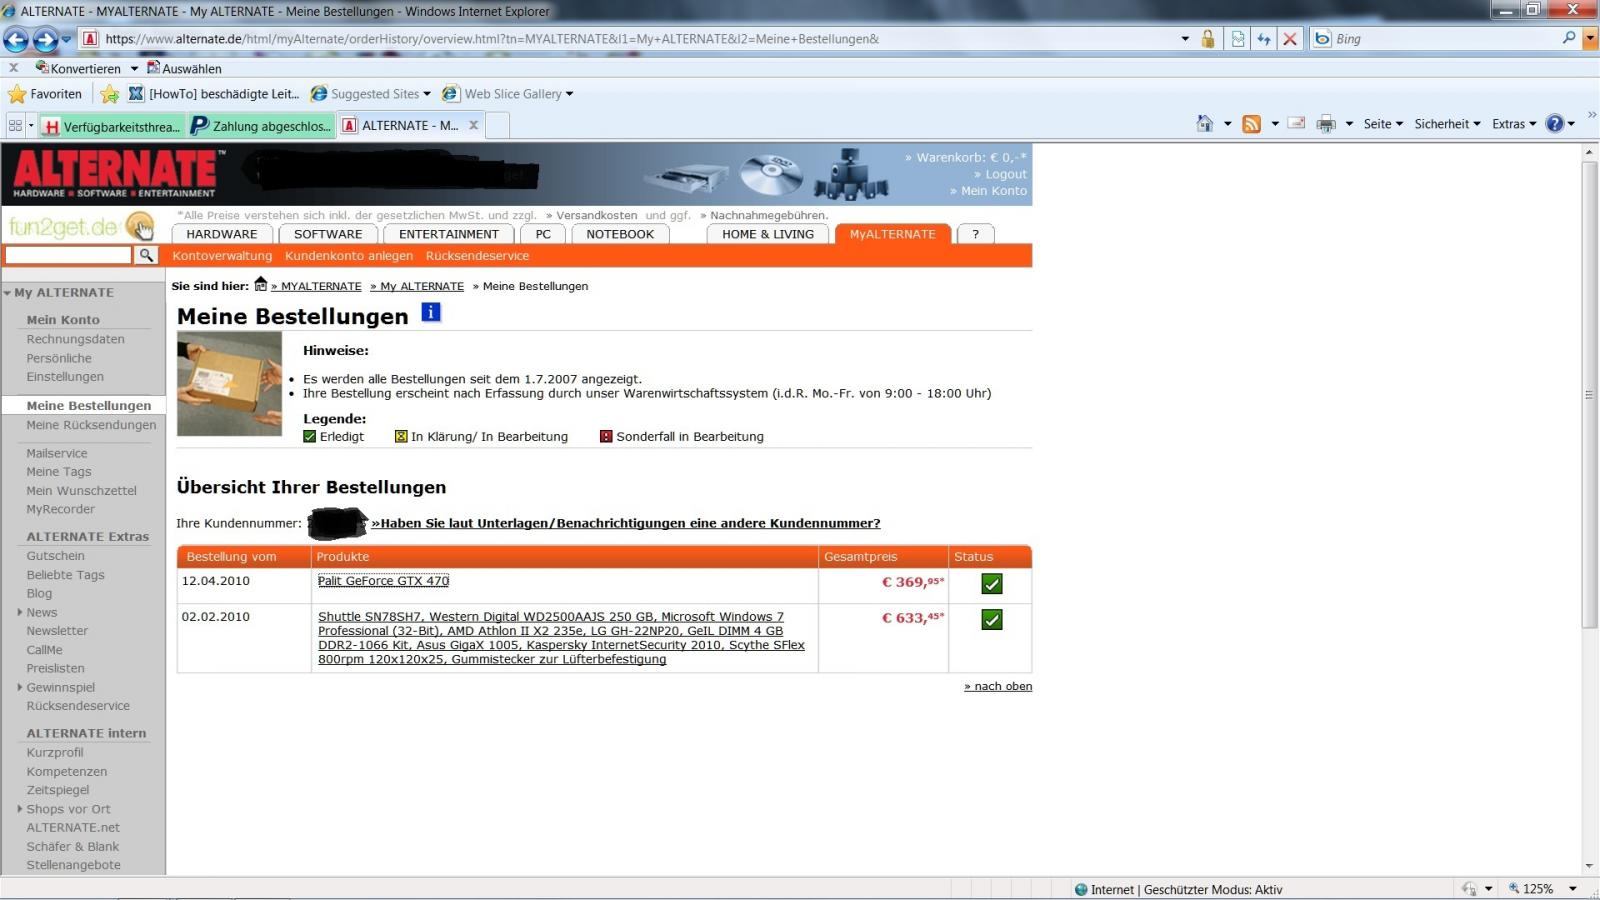Screen dimensions: 1600x900
Task: Open the HOME & LIVING navigation tab
Action: point(768,234)
